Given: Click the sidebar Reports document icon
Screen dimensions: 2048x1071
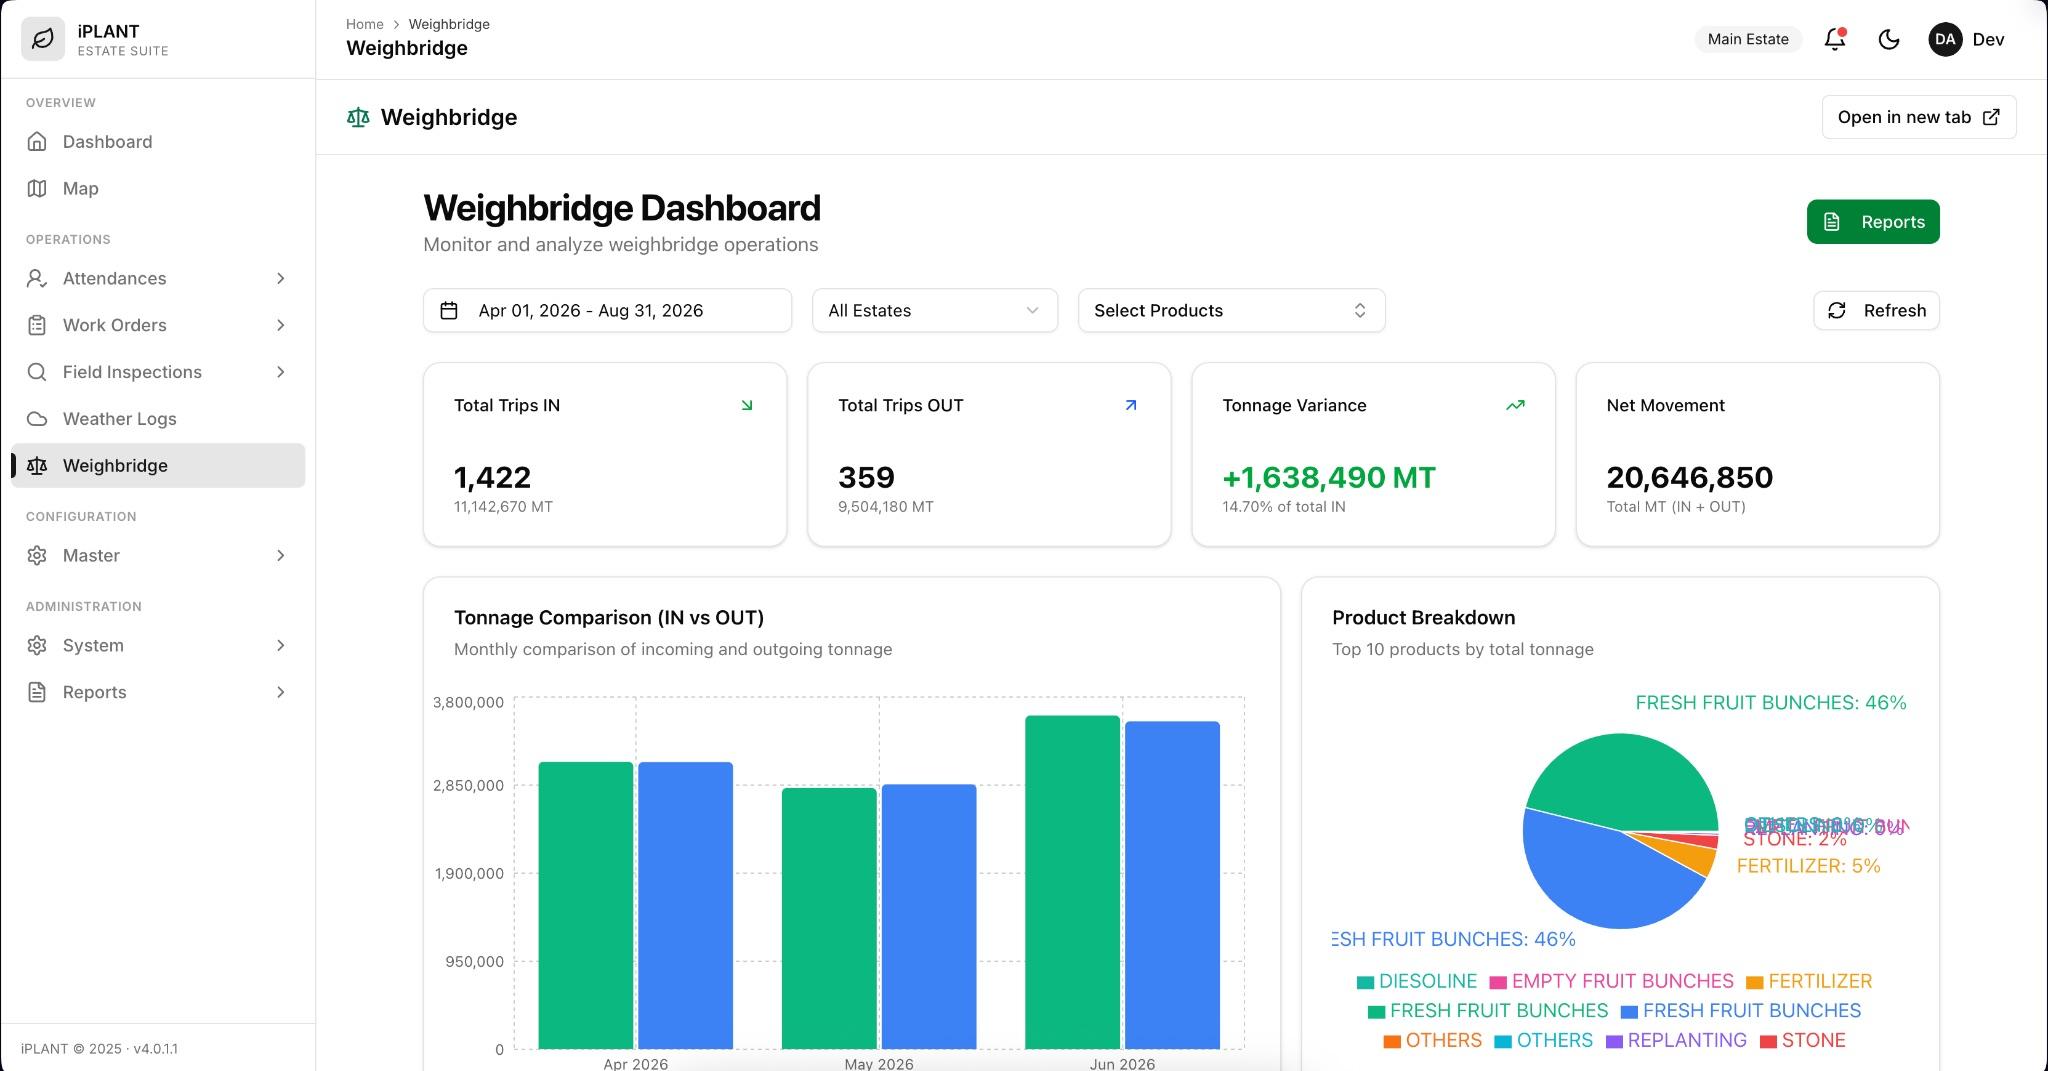Looking at the screenshot, I should point(37,692).
